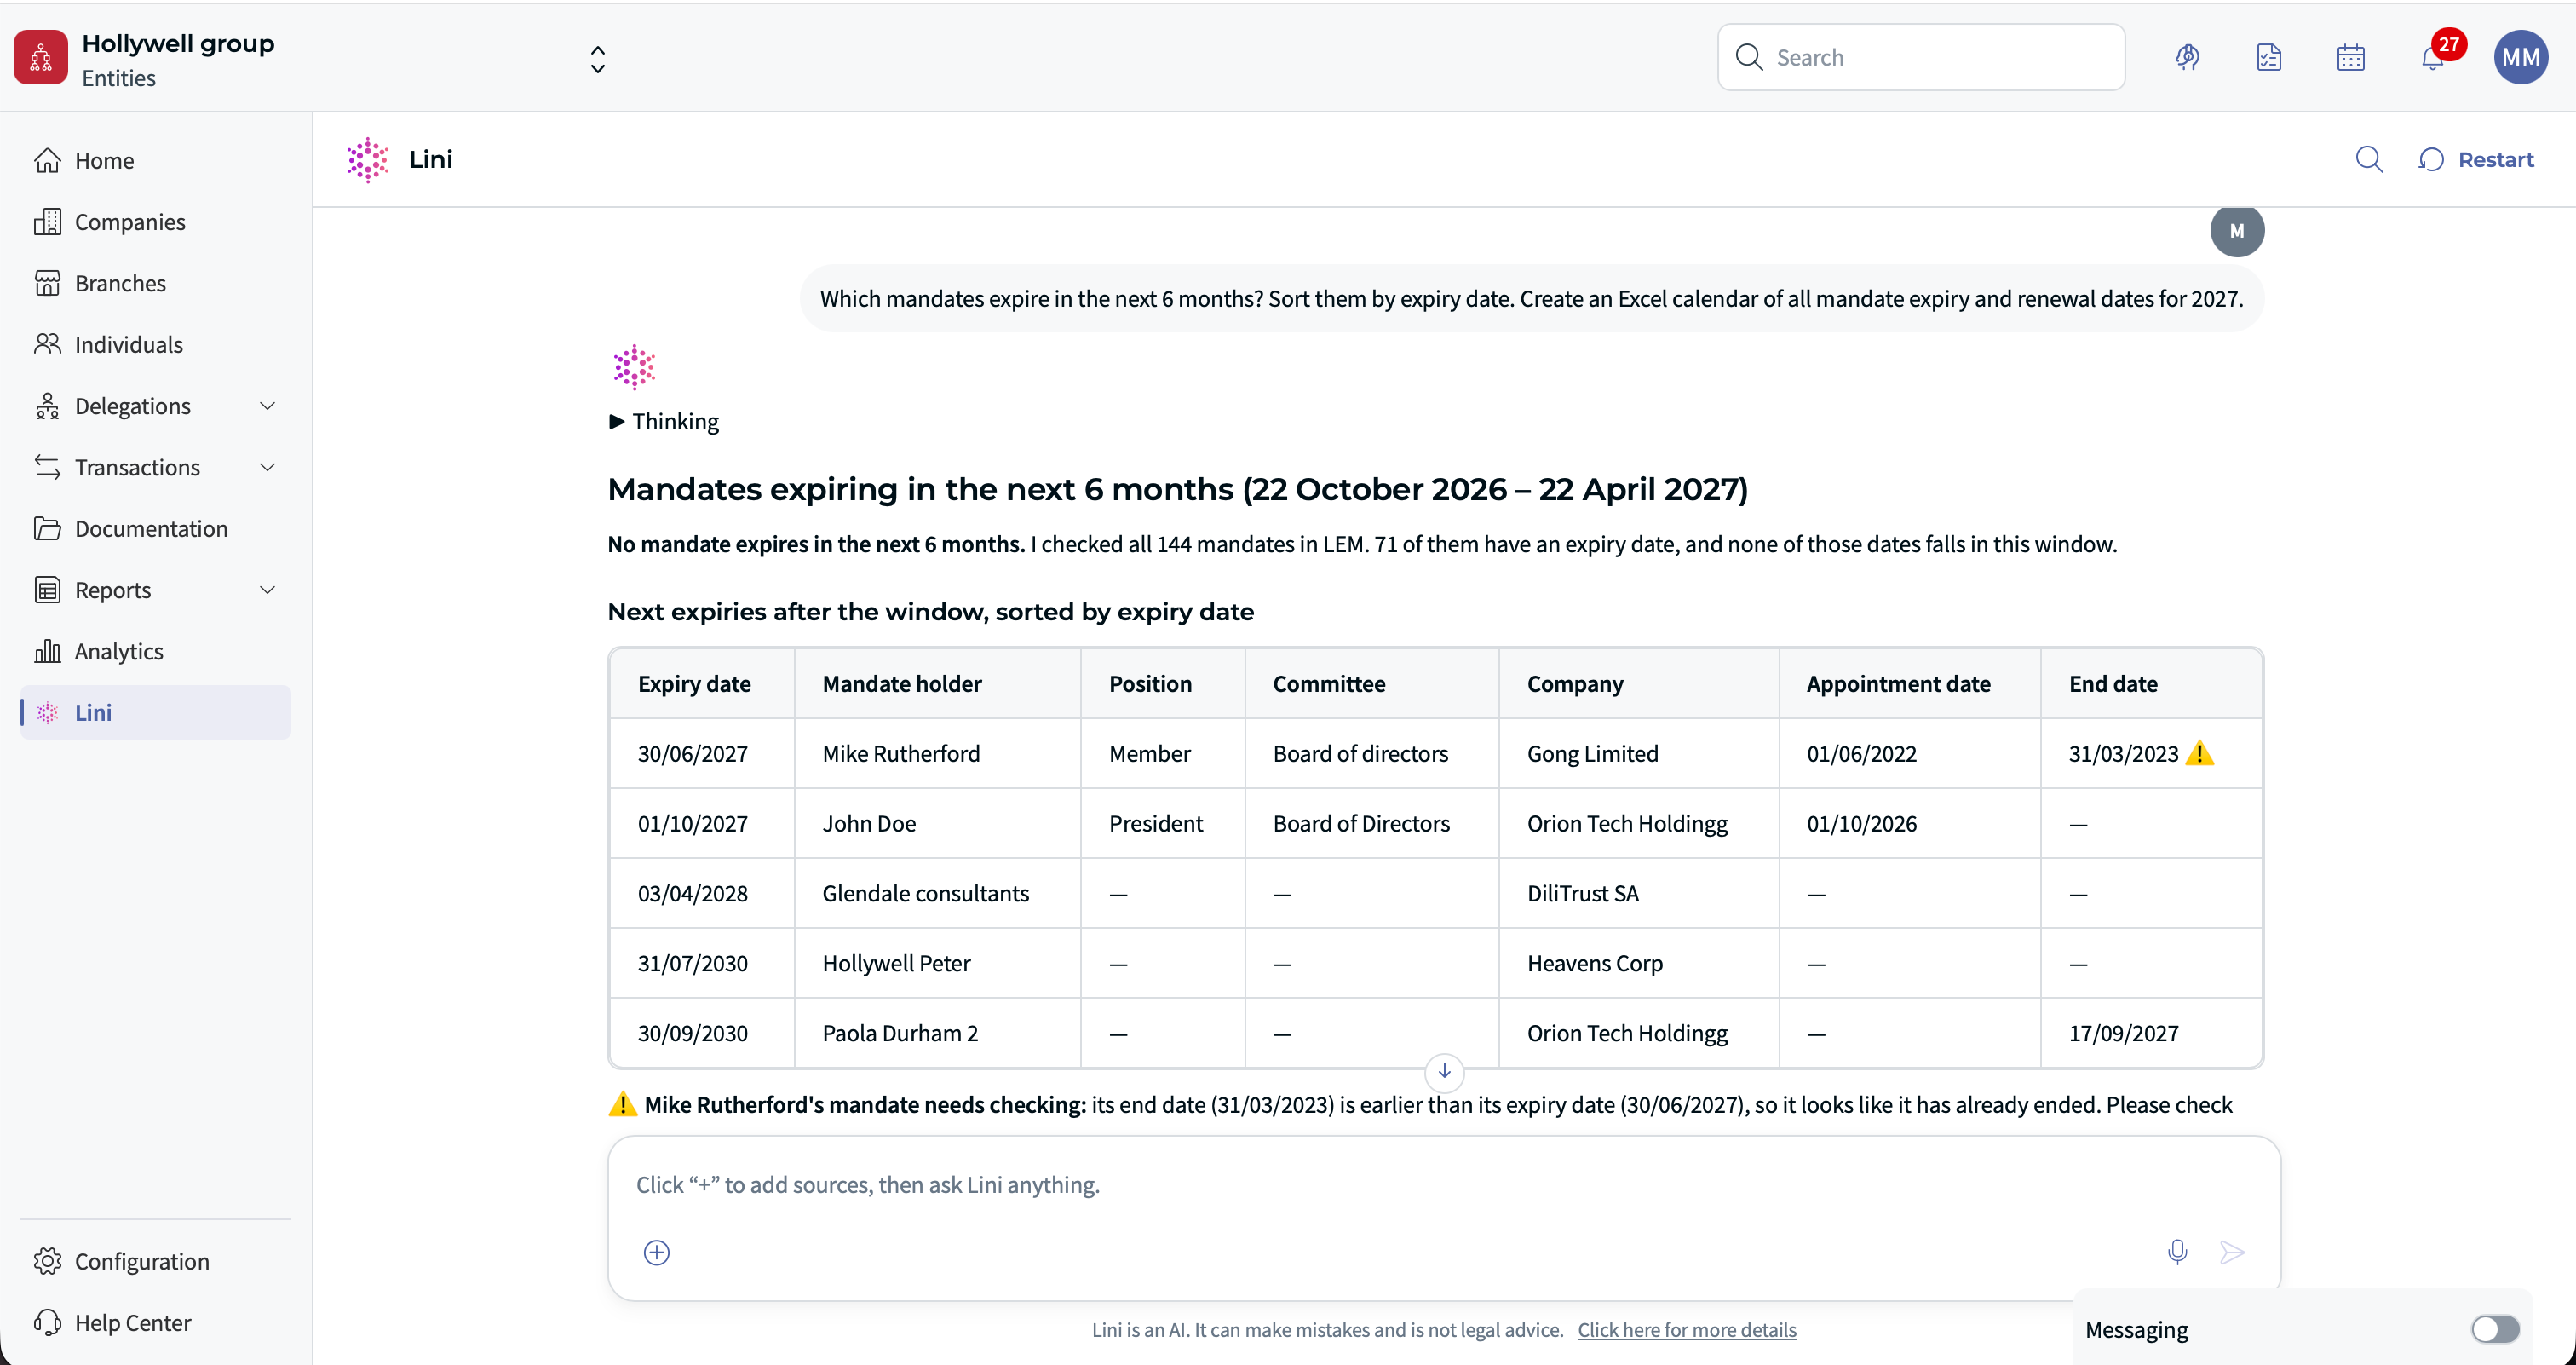Click warning icon next to 31/03/2023

click(2200, 752)
